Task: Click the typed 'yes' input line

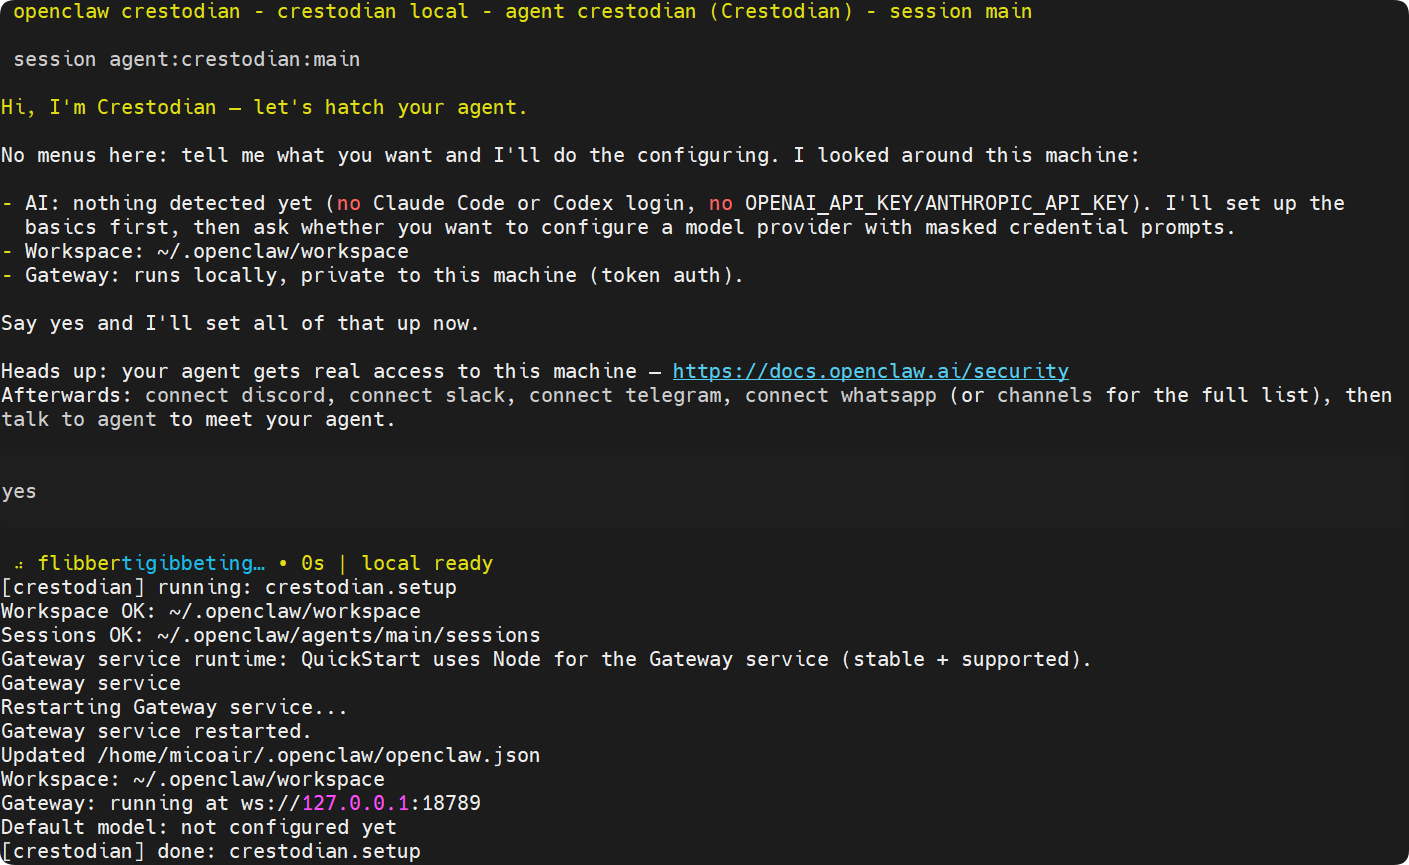Action: pos(19,492)
